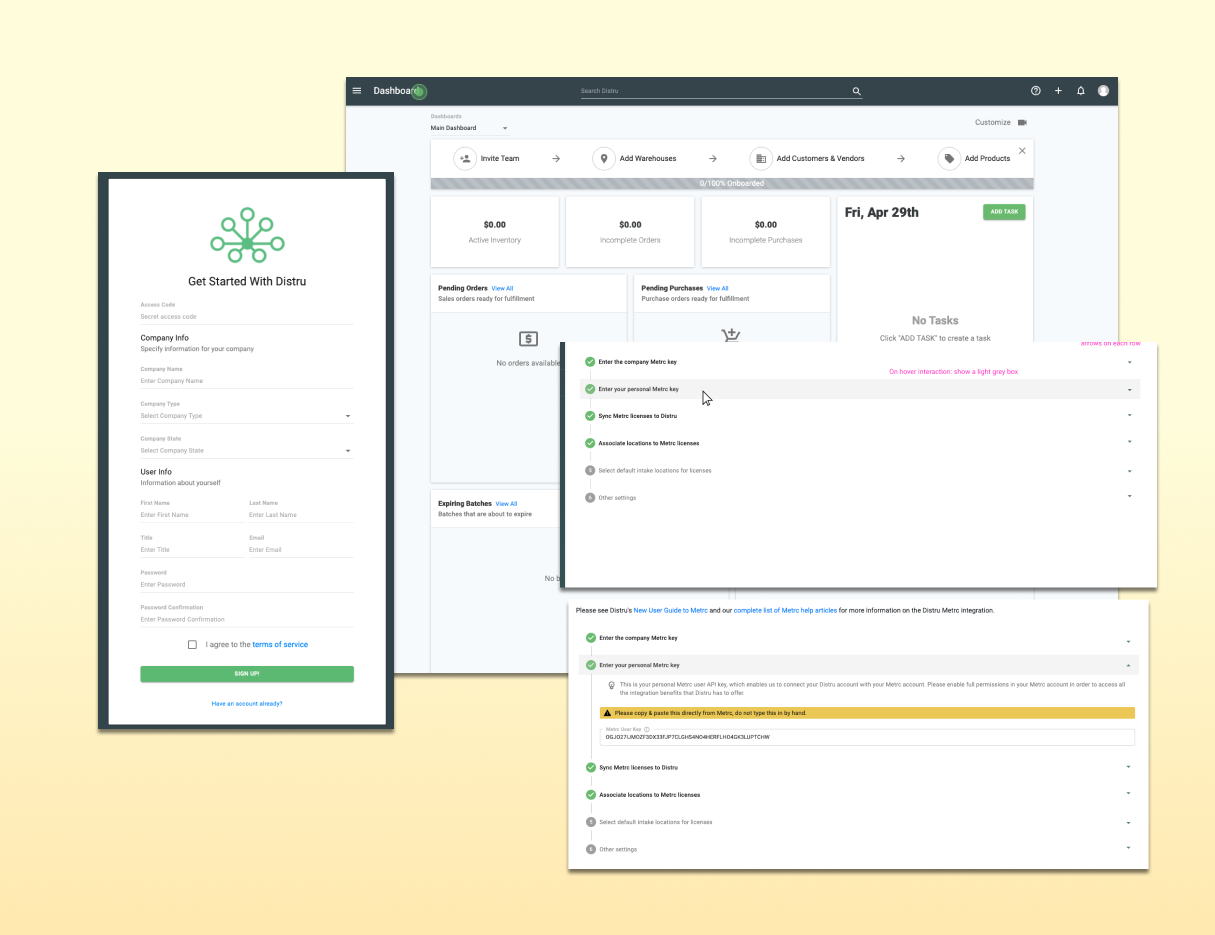Open the help question mark icon
Viewport: 1215px width, 935px height.
click(x=1036, y=91)
